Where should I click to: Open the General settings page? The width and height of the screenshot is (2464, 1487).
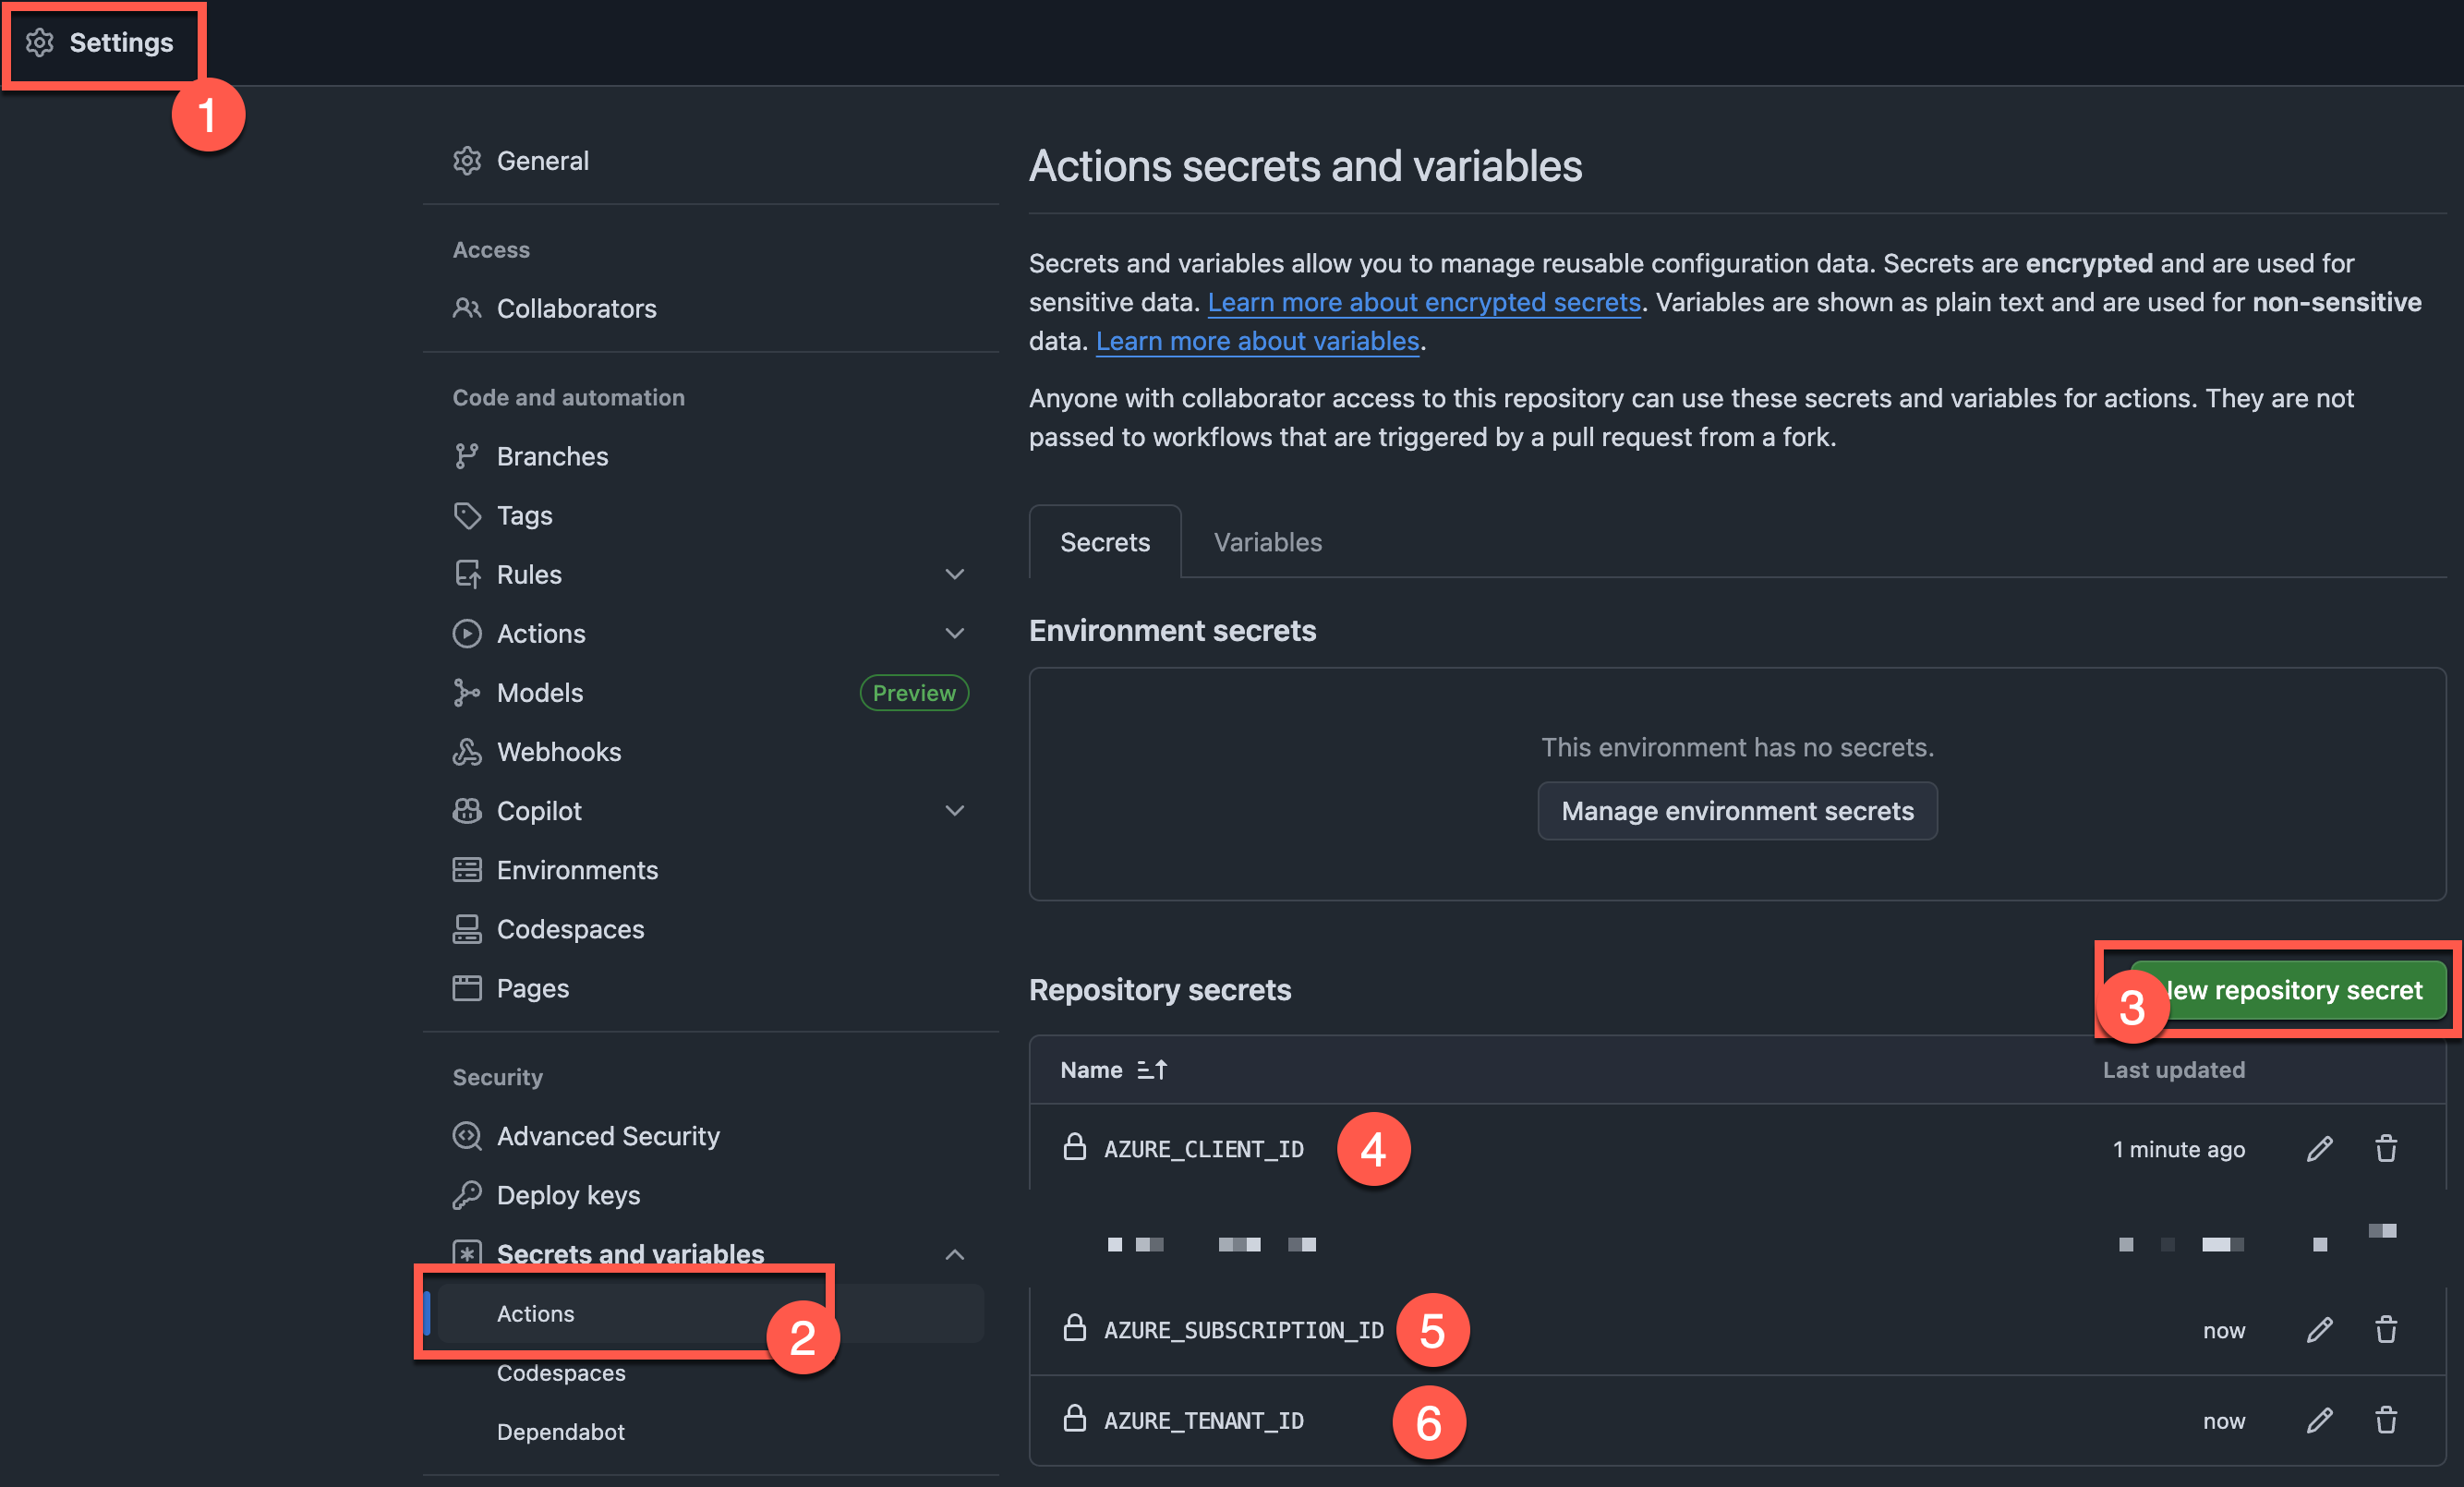(542, 161)
